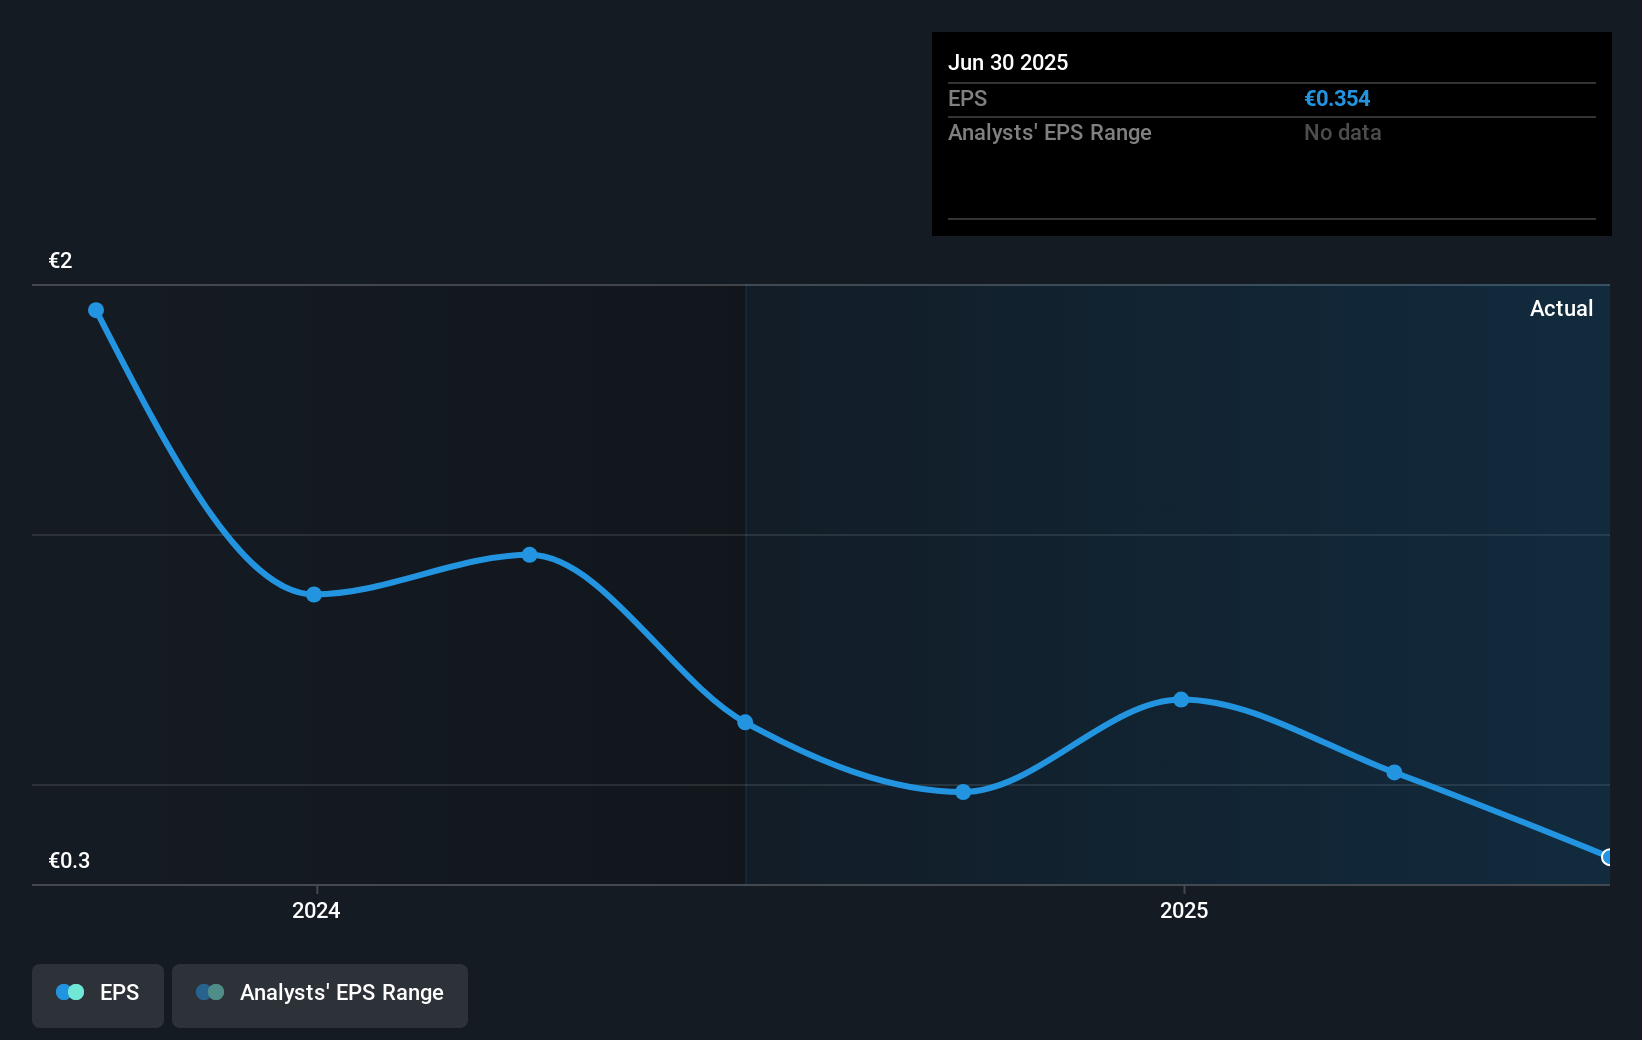Click the blue-teal dots icon beside EPS legend

[70, 992]
